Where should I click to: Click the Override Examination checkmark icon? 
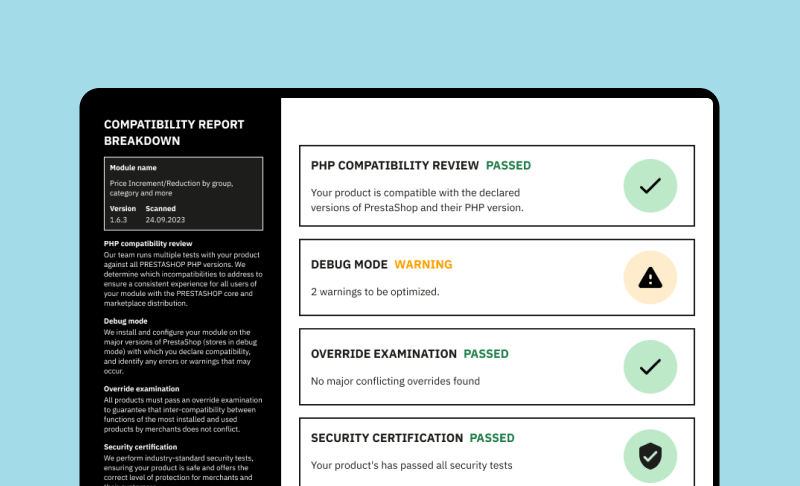(650, 367)
